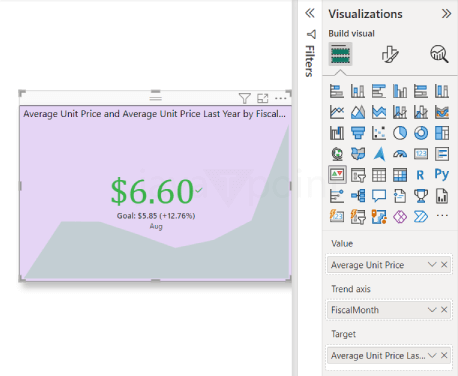
Task: Remove Average Unit Price Last Year target
Action: coord(444,355)
